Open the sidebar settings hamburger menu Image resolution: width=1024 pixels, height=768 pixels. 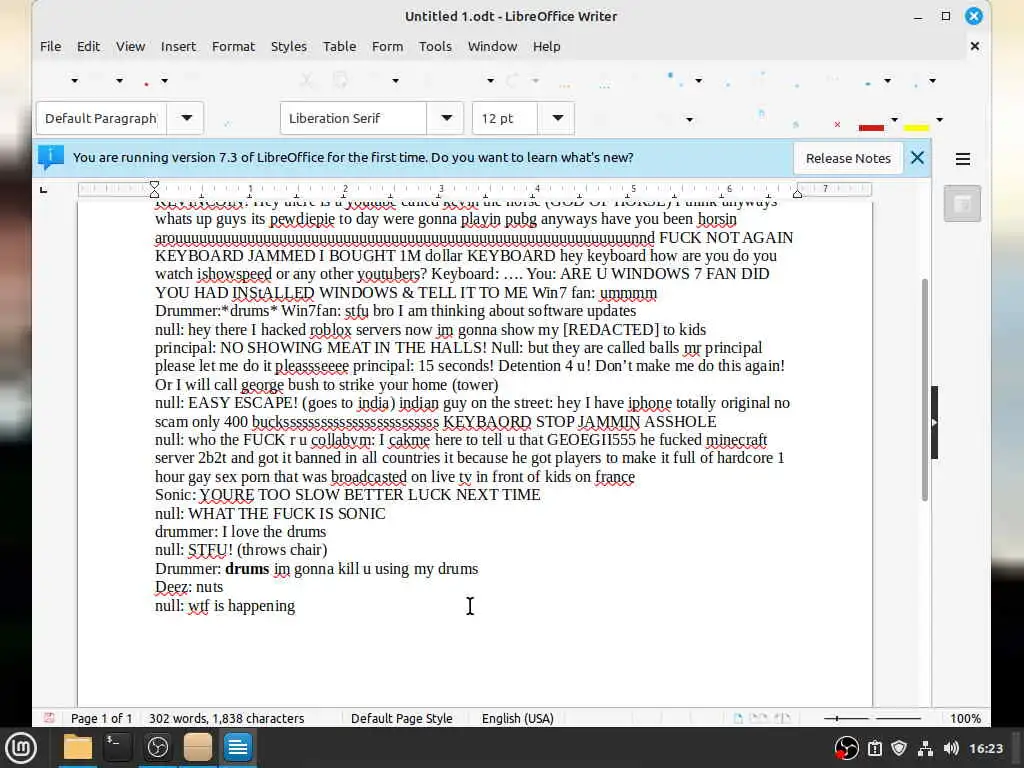963,159
